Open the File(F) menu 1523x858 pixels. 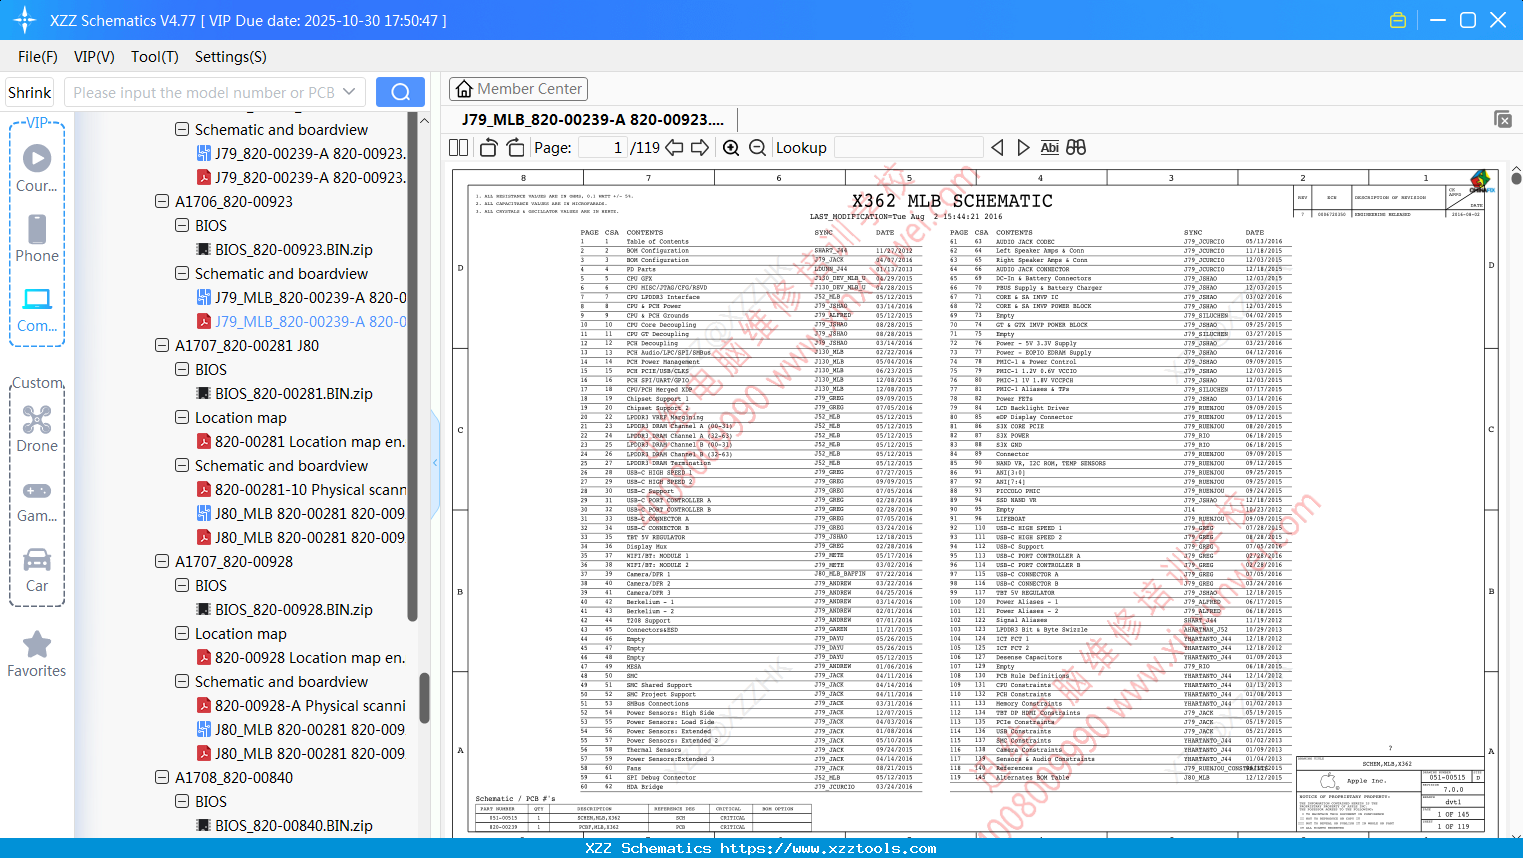click(38, 57)
